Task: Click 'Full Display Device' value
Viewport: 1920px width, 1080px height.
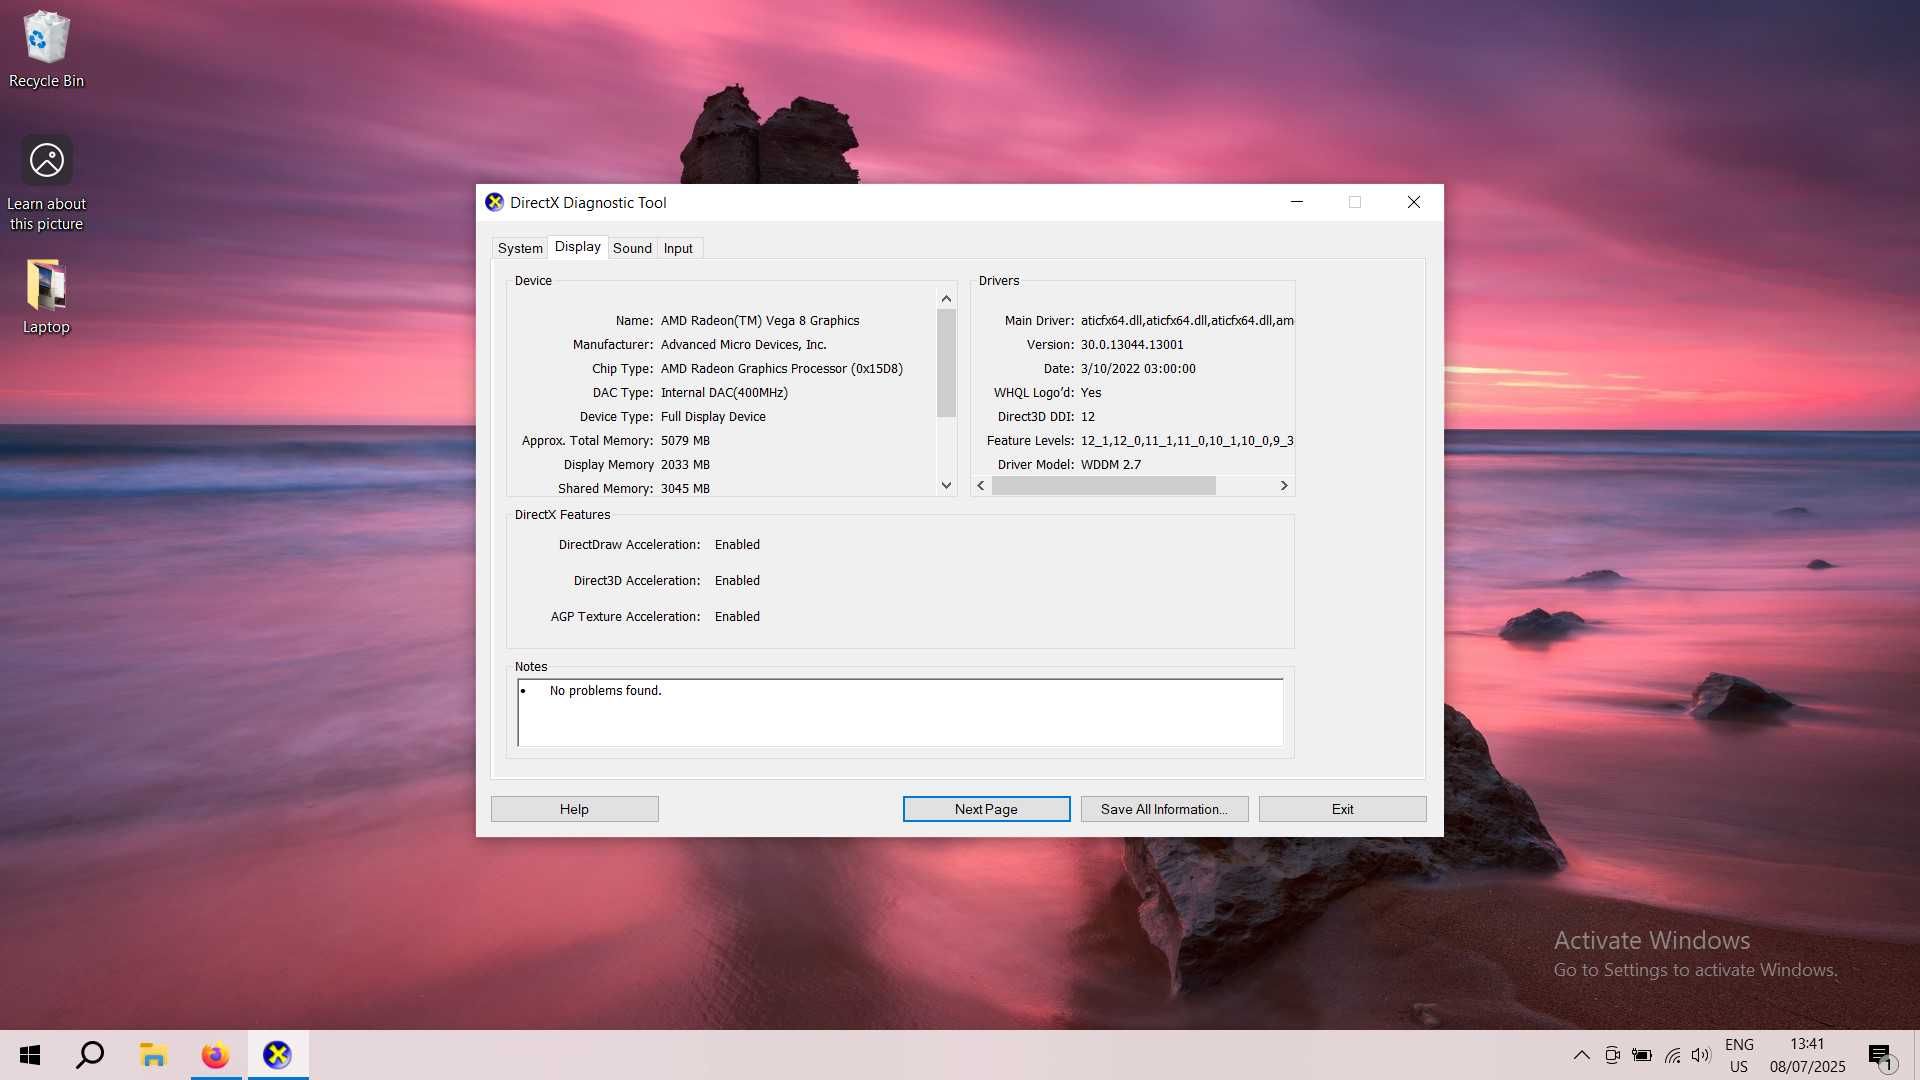Action: tap(713, 417)
